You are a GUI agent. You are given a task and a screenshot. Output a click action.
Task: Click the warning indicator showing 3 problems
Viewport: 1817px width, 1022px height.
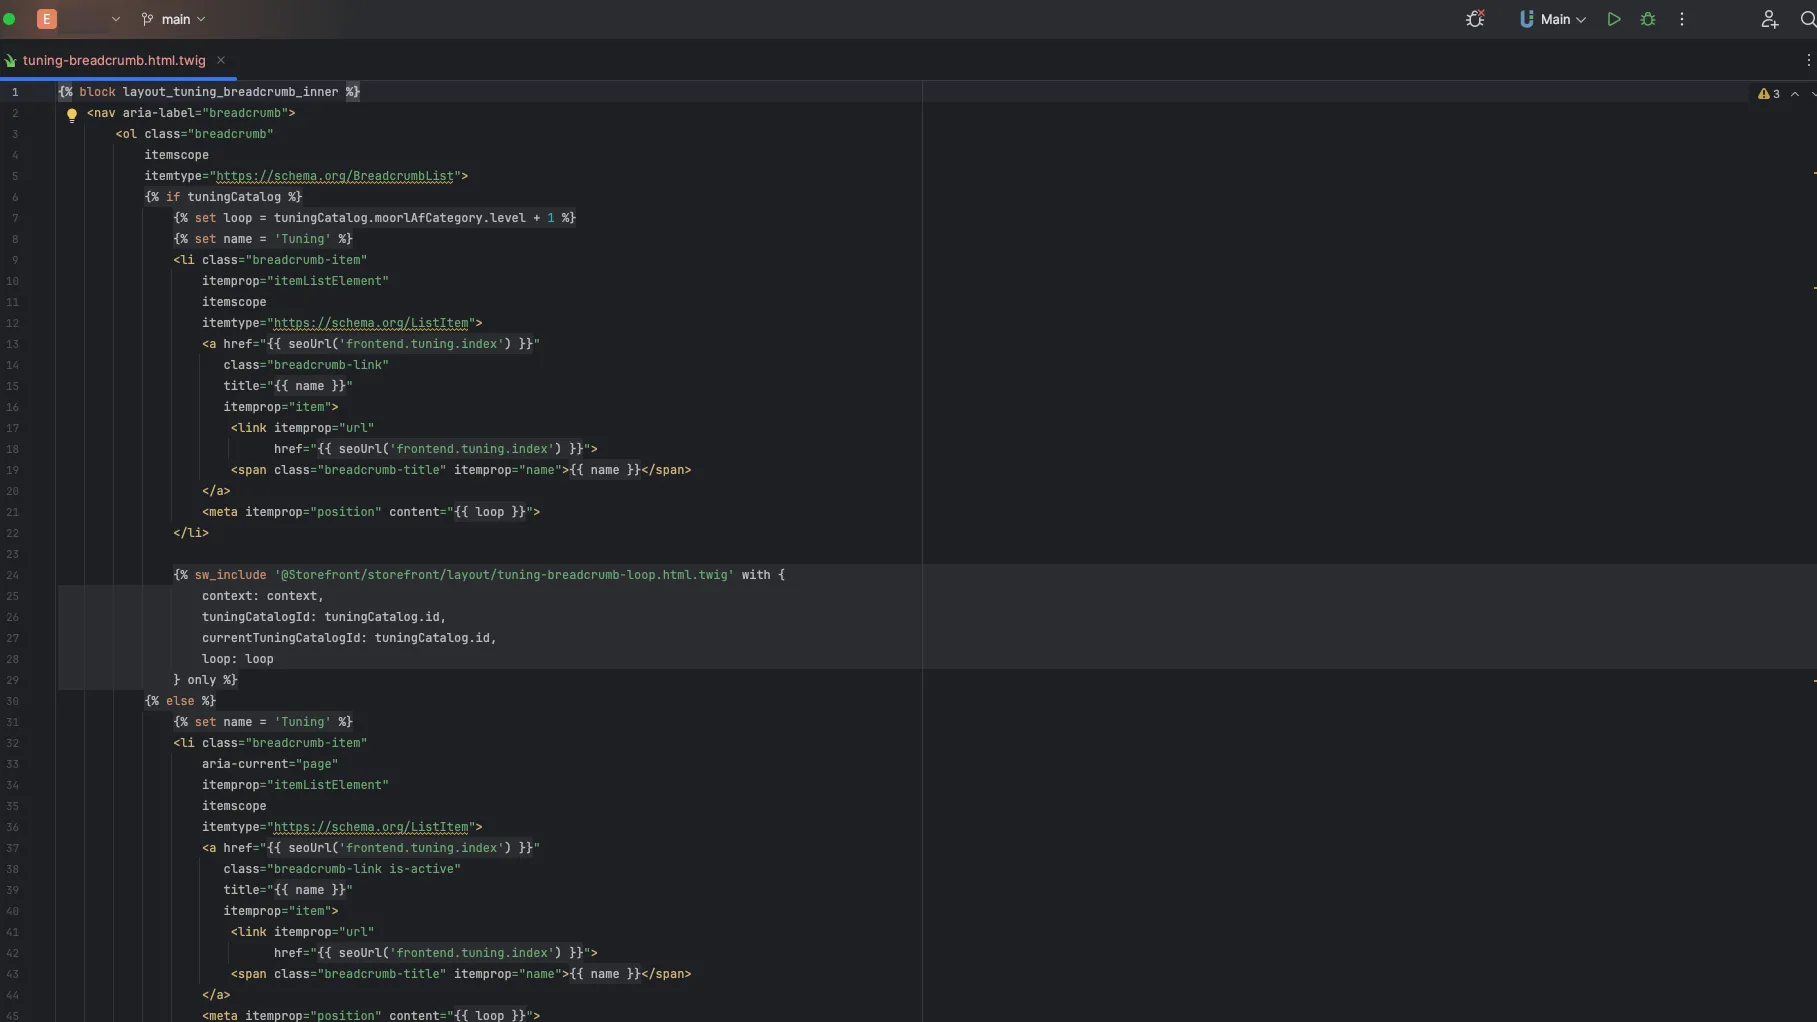1768,94
